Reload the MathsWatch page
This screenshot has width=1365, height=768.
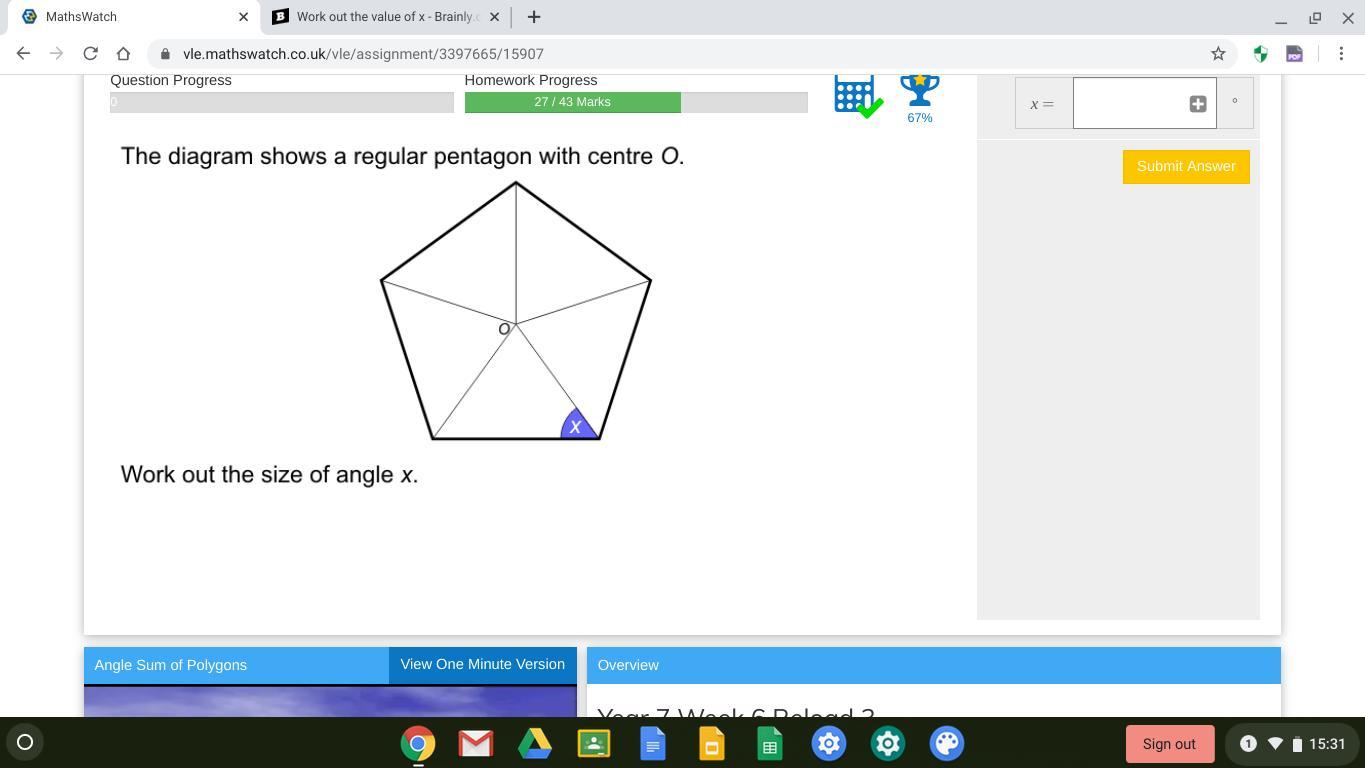pos(90,53)
